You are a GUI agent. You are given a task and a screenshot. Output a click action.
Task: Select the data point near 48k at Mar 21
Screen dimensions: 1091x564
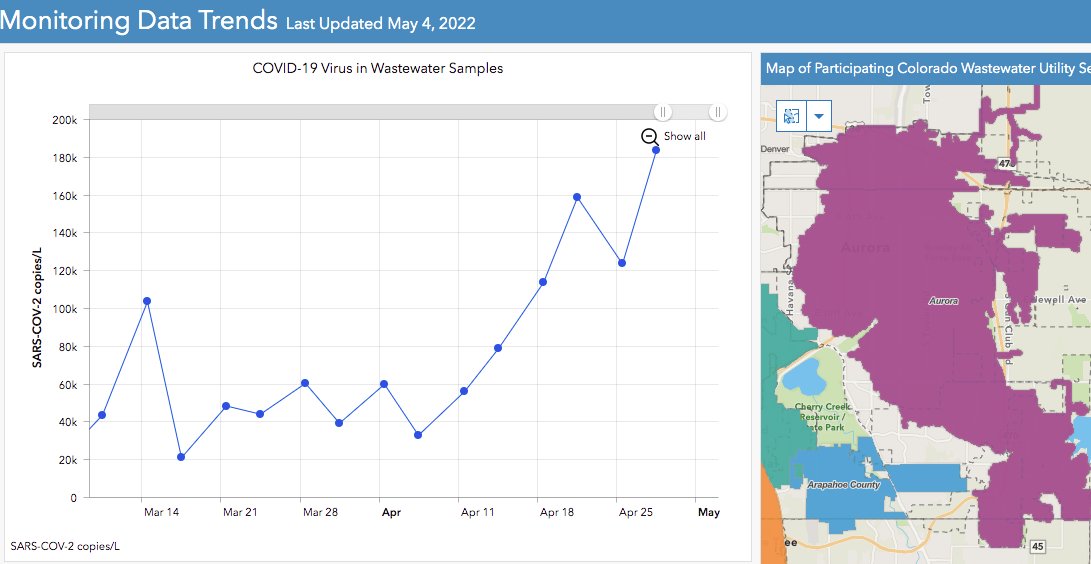pos(226,405)
